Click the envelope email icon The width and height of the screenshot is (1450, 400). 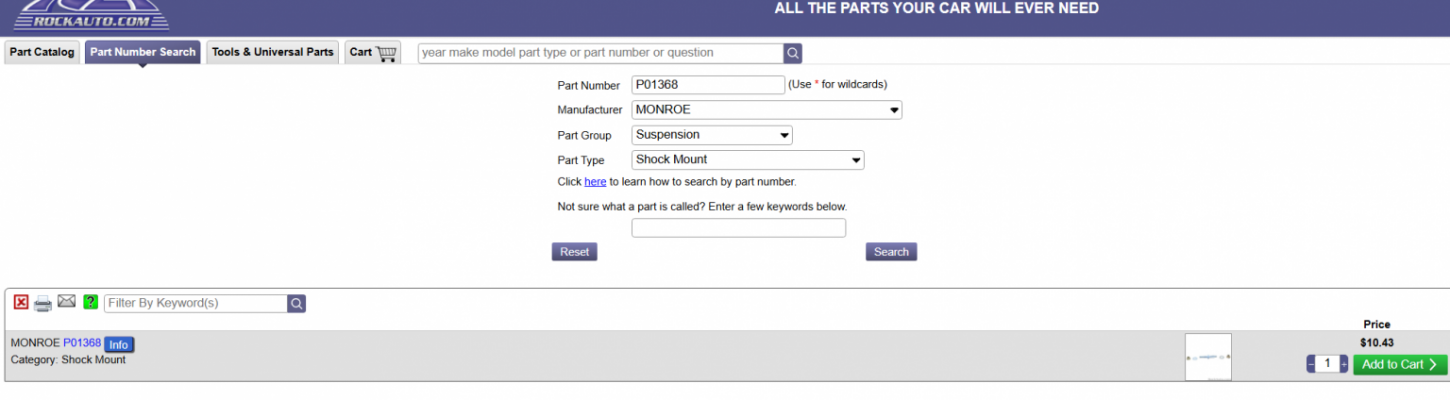coord(67,301)
